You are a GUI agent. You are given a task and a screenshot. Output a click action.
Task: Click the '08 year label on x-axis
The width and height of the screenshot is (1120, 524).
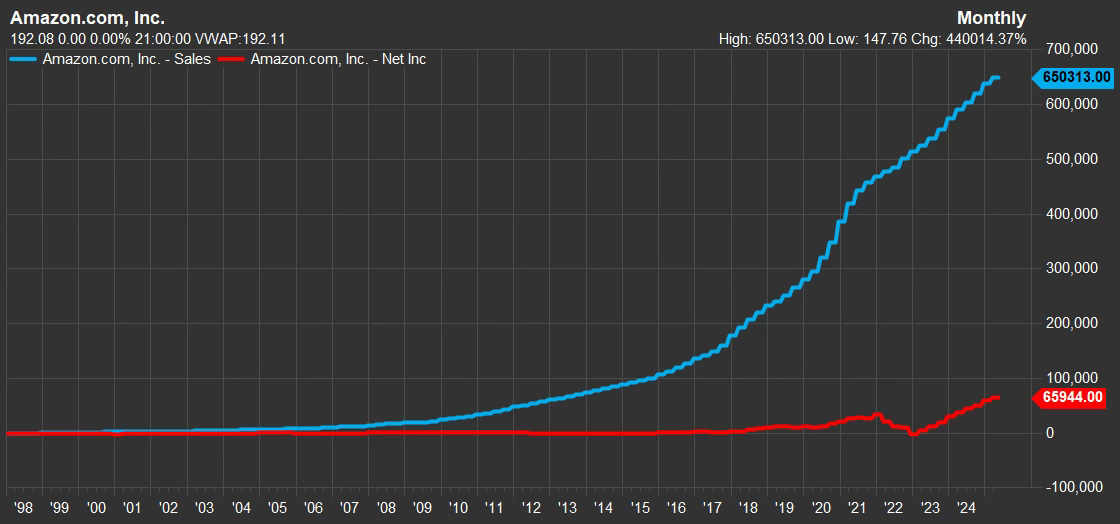click(x=386, y=509)
